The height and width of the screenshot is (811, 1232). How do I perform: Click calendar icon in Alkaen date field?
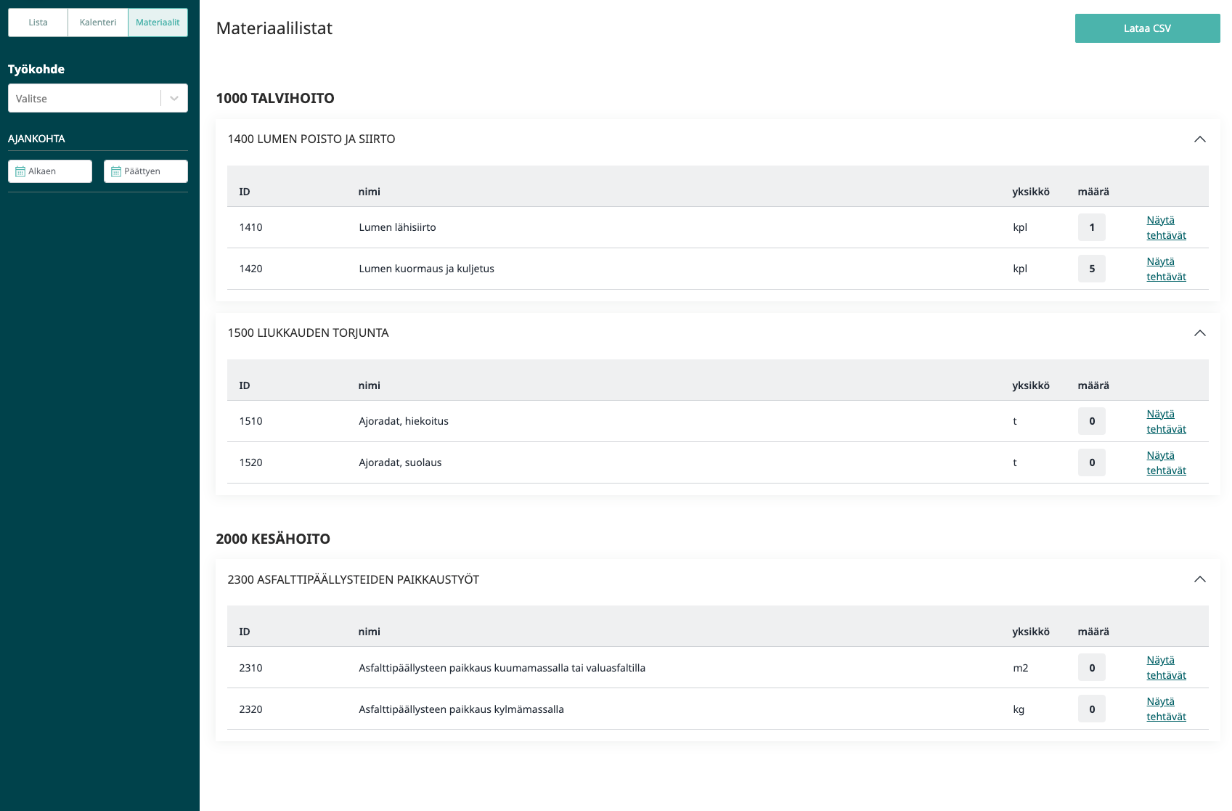point(20,172)
